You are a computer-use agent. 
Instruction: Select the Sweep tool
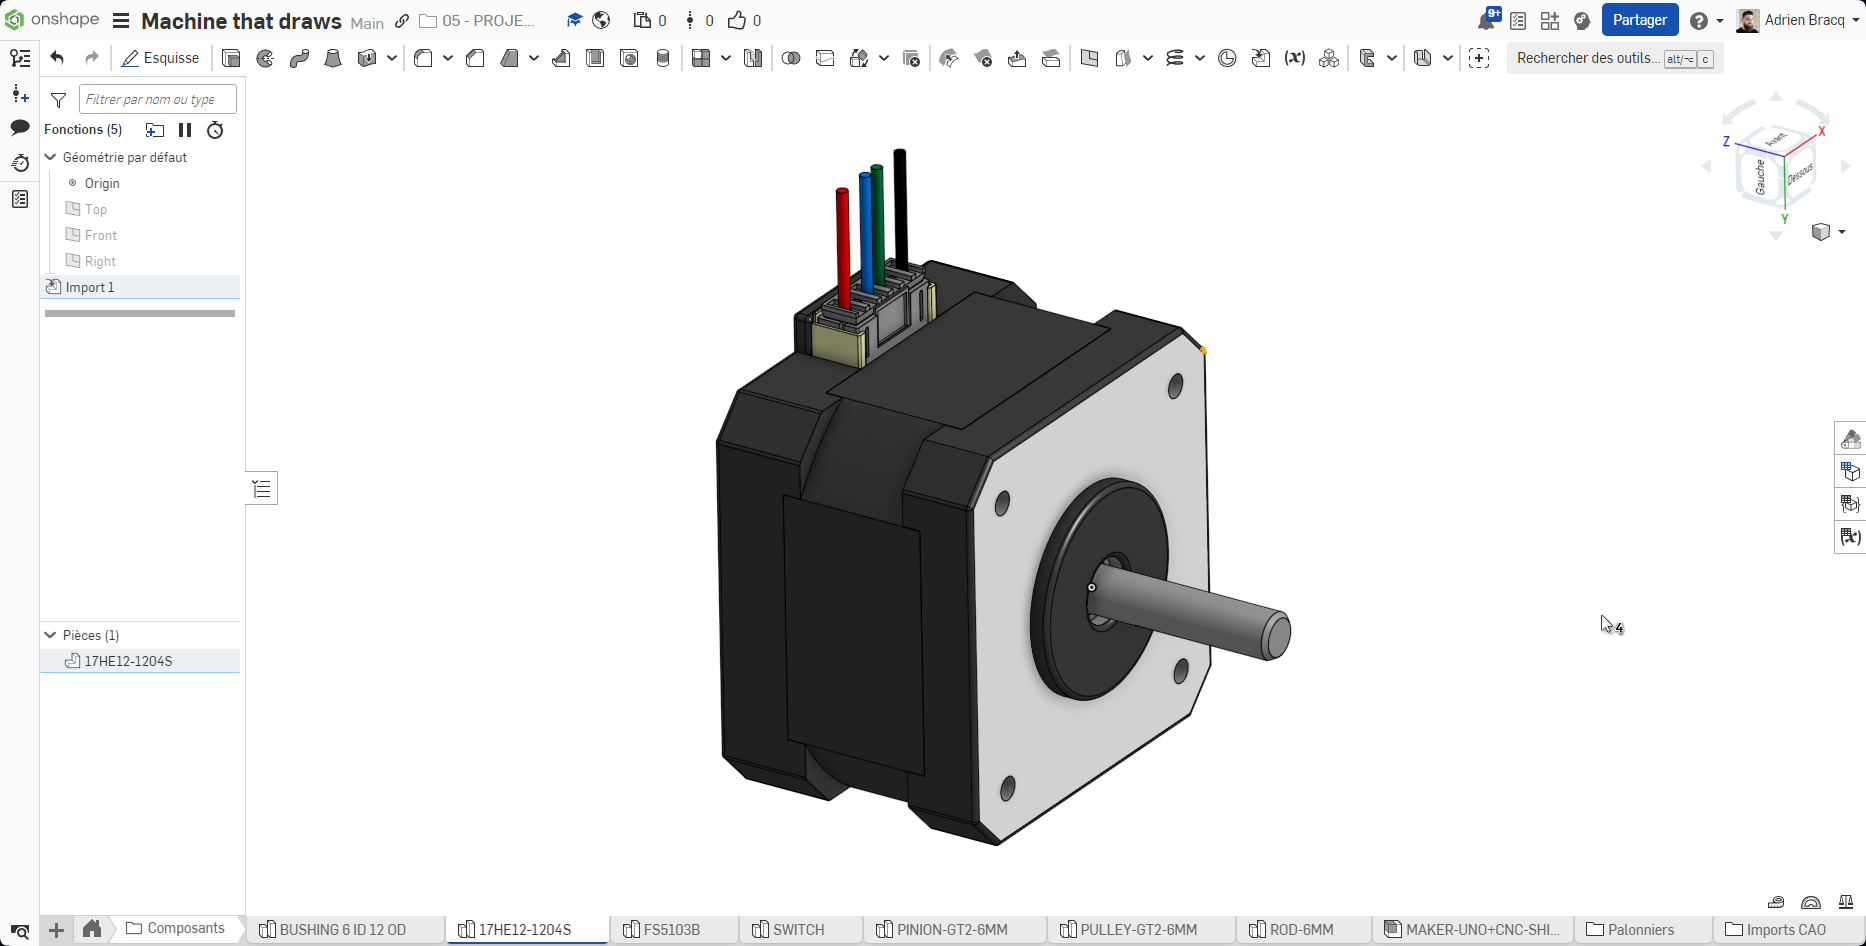299,58
